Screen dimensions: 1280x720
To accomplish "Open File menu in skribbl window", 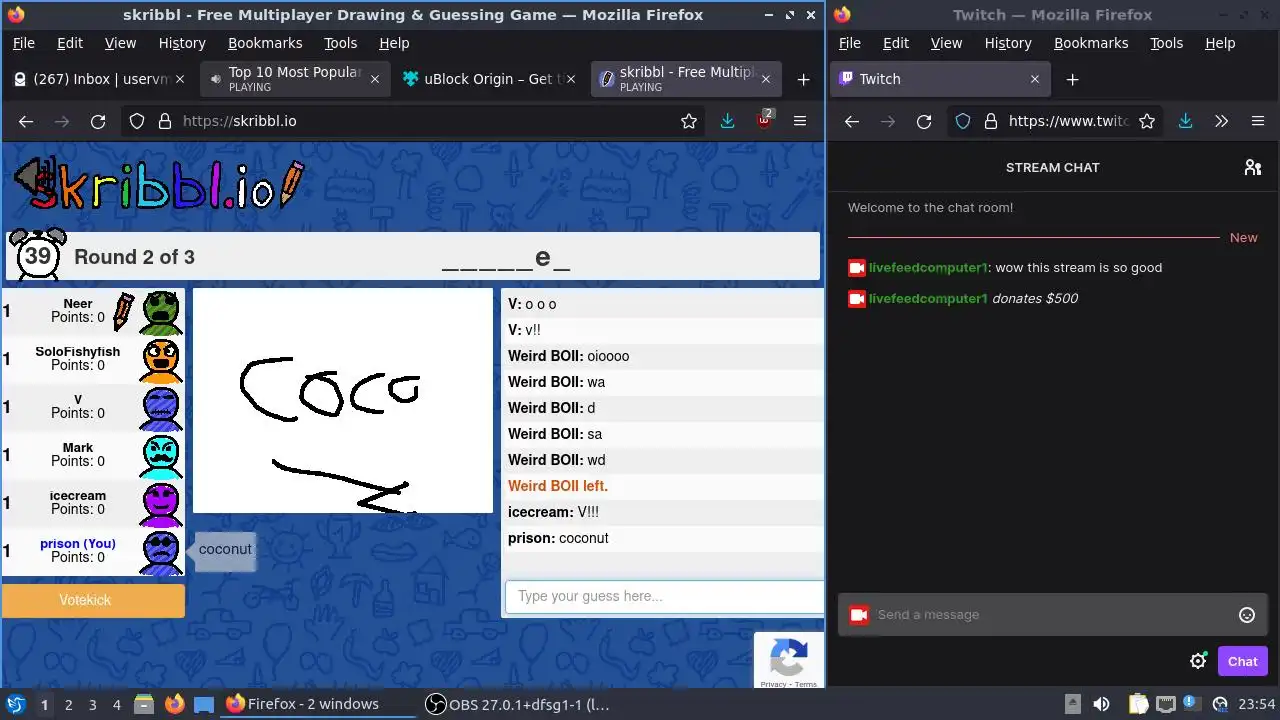I will click(24, 43).
